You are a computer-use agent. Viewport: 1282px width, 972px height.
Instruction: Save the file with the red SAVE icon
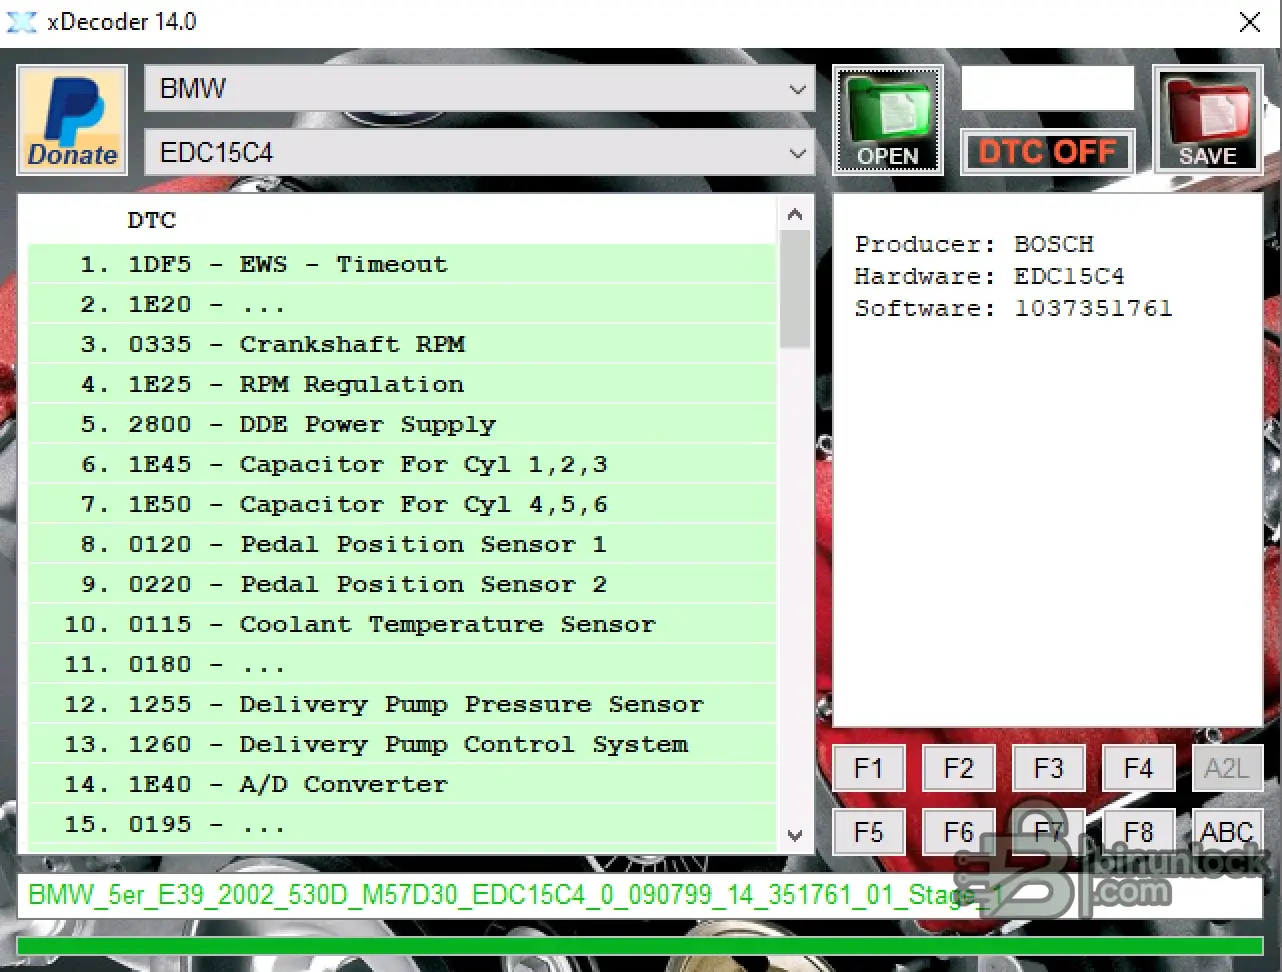point(1207,120)
